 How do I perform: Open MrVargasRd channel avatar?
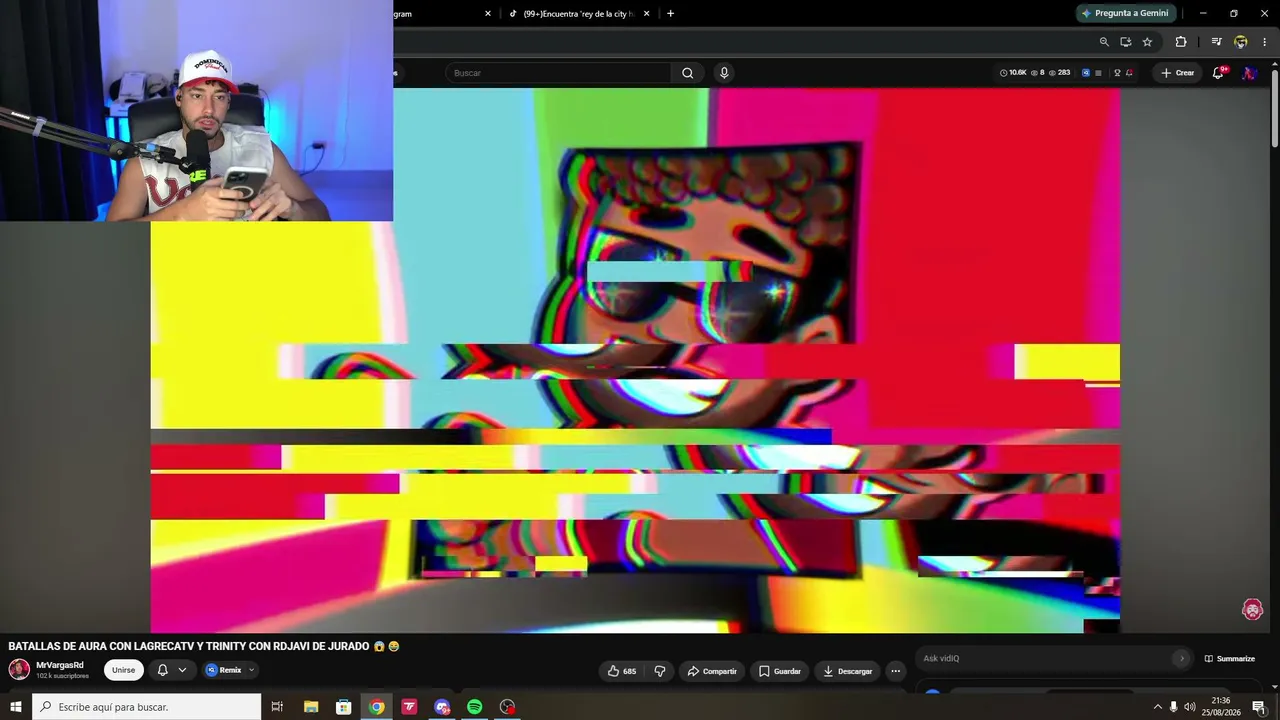point(19,669)
